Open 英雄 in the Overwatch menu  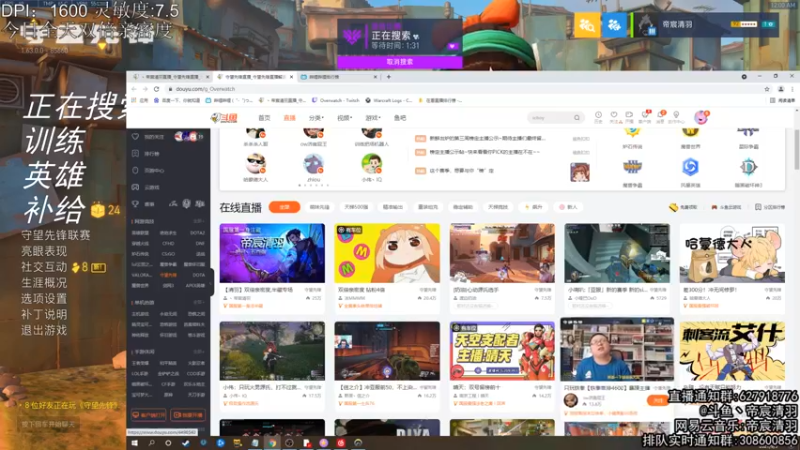(x=54, y=175)
